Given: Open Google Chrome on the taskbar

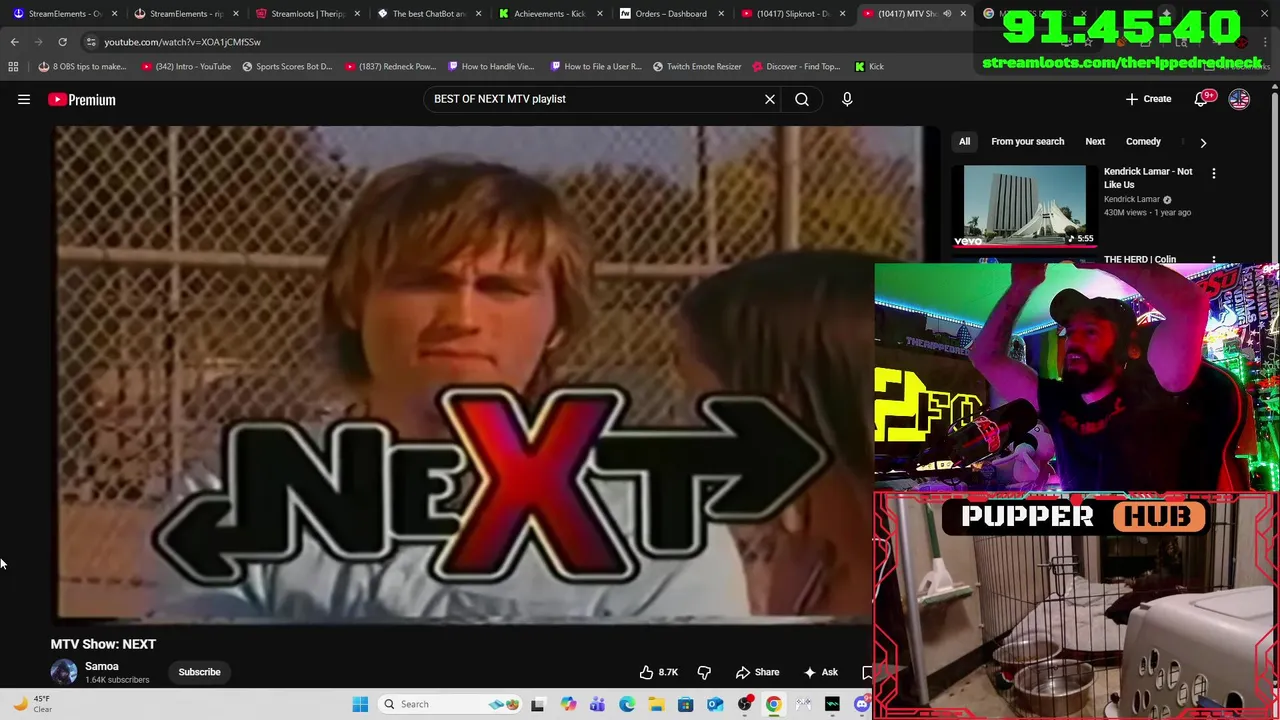Looking at the screenshot, I should [774, 704].
